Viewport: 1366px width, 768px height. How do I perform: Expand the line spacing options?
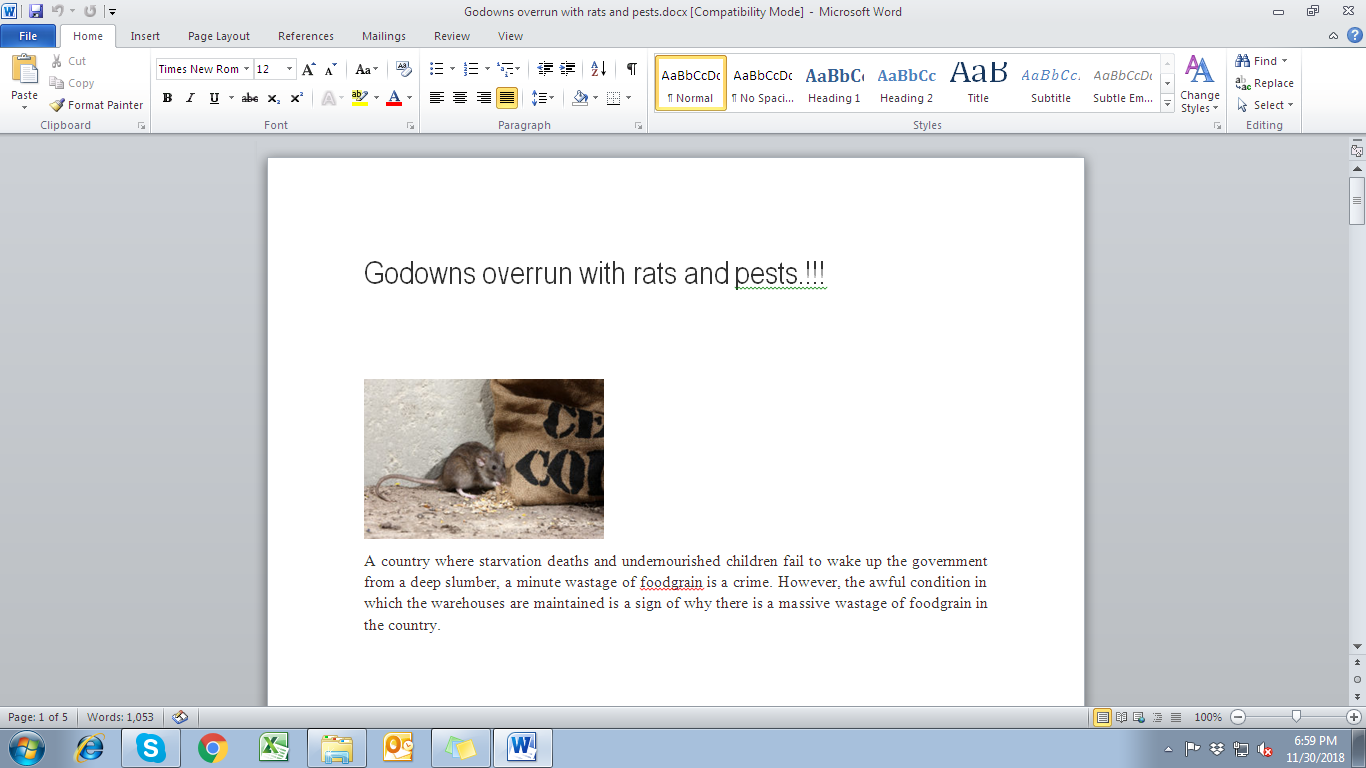(541, 98)
